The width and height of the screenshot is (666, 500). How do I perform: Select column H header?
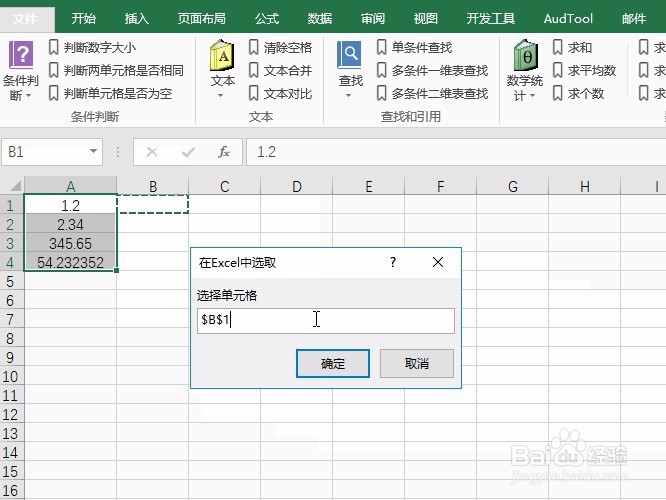[x=584, y=186]
